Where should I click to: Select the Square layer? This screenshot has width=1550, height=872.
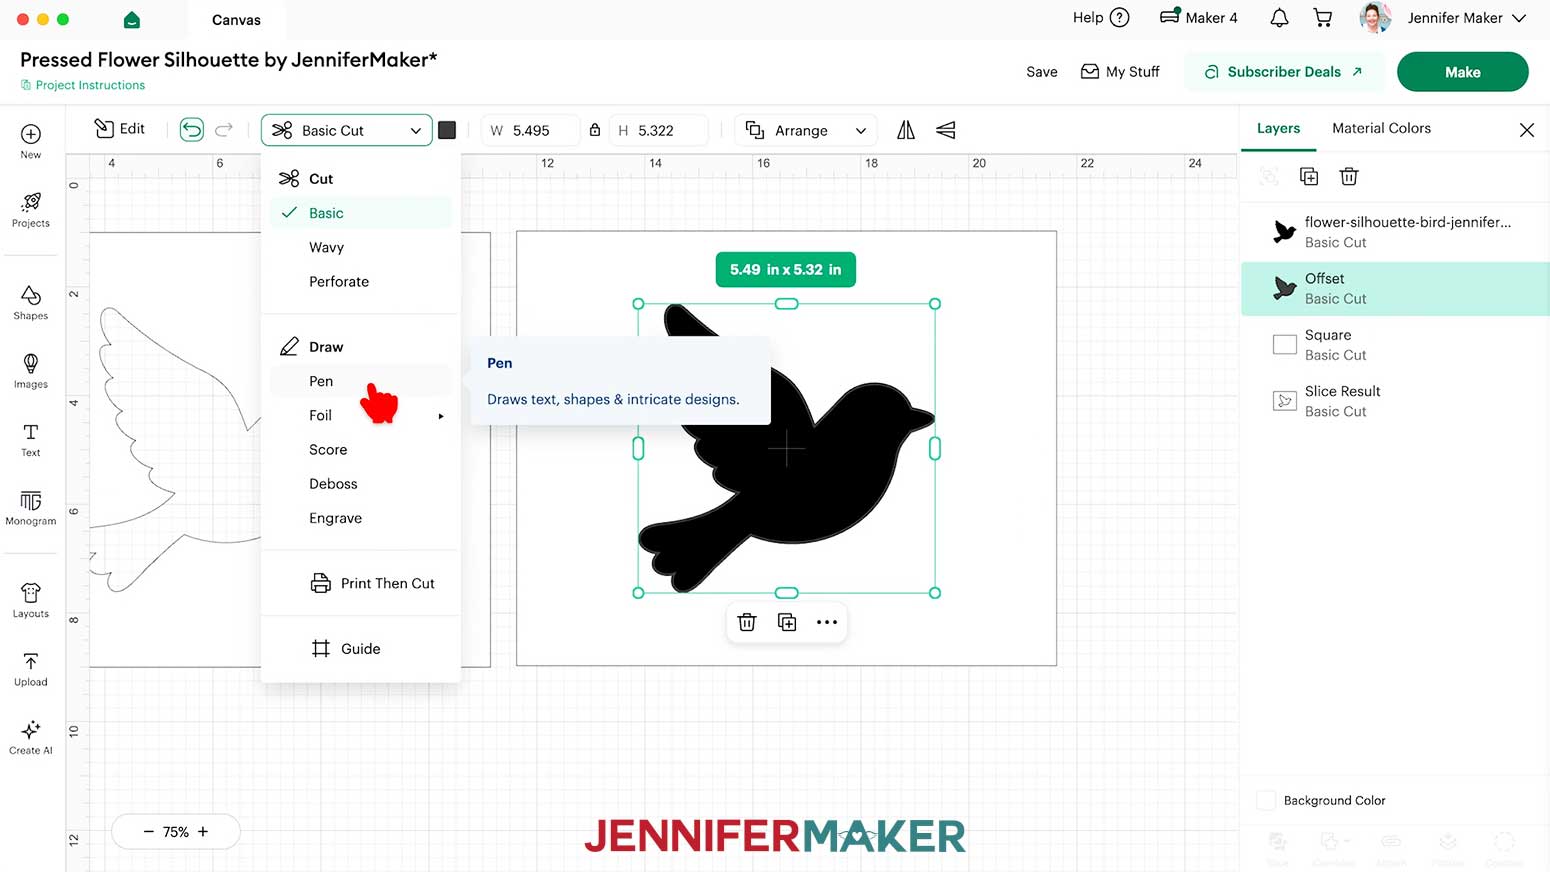tap(1395, 345)
